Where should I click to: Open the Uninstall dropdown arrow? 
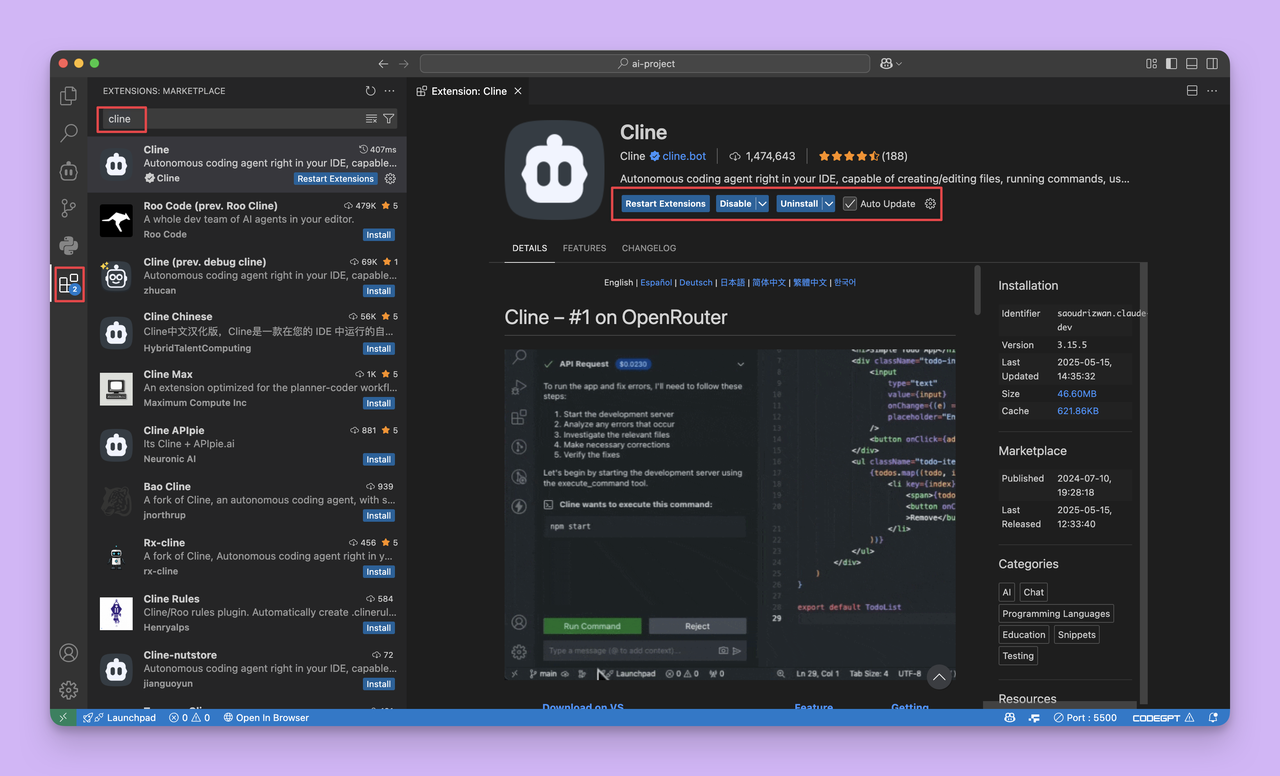coord(829,204)
